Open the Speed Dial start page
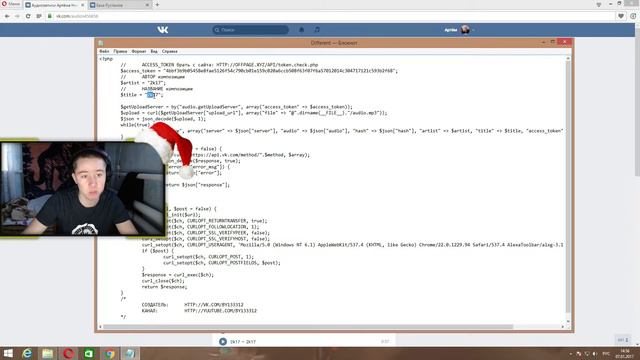This screenshot has width=640, height=360. point(39,16)
